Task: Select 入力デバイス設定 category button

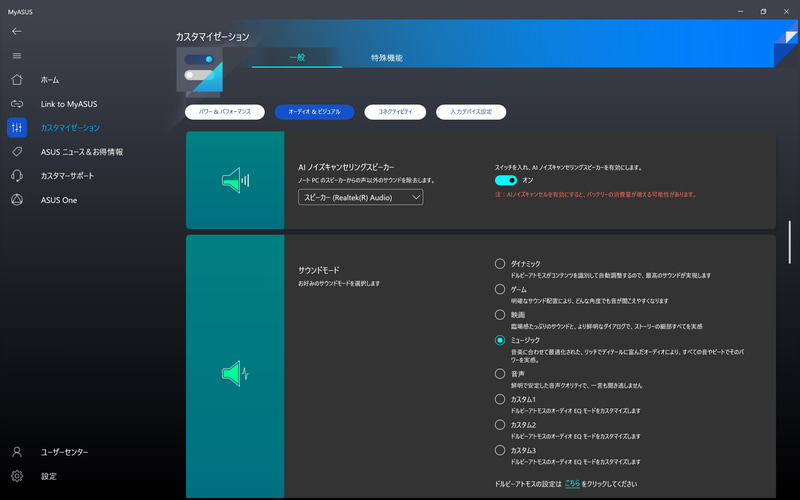Action: pos(471,112)
